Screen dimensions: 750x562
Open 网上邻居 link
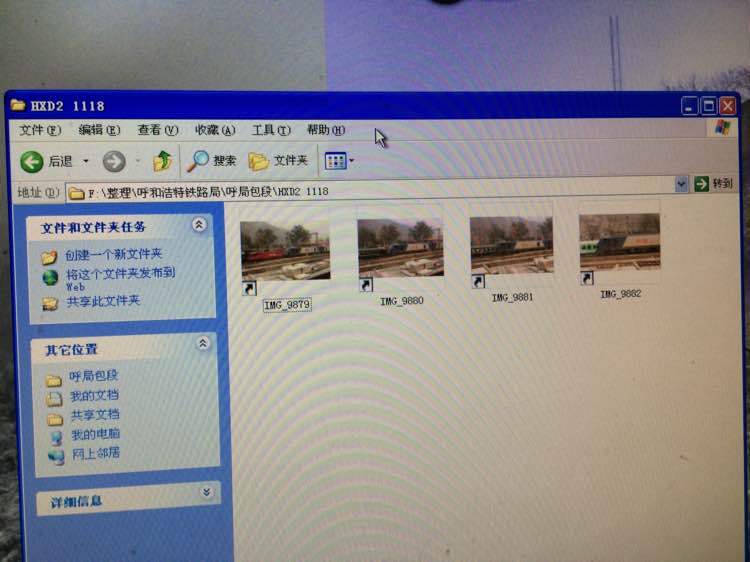96,453
